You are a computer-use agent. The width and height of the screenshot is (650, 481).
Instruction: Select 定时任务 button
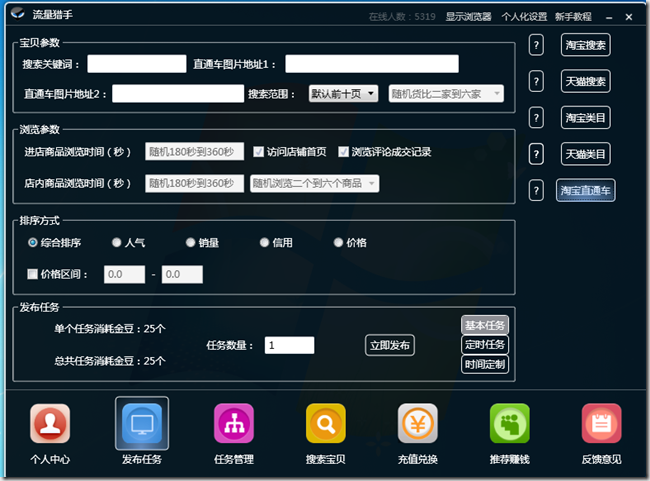[485, 345]
